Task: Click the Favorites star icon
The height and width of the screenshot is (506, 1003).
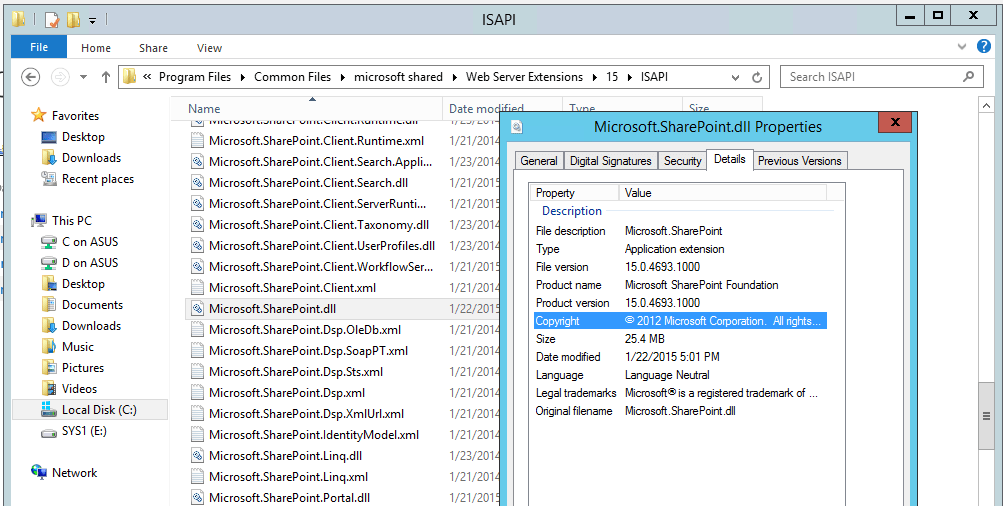Action: [x=39, y=115]
